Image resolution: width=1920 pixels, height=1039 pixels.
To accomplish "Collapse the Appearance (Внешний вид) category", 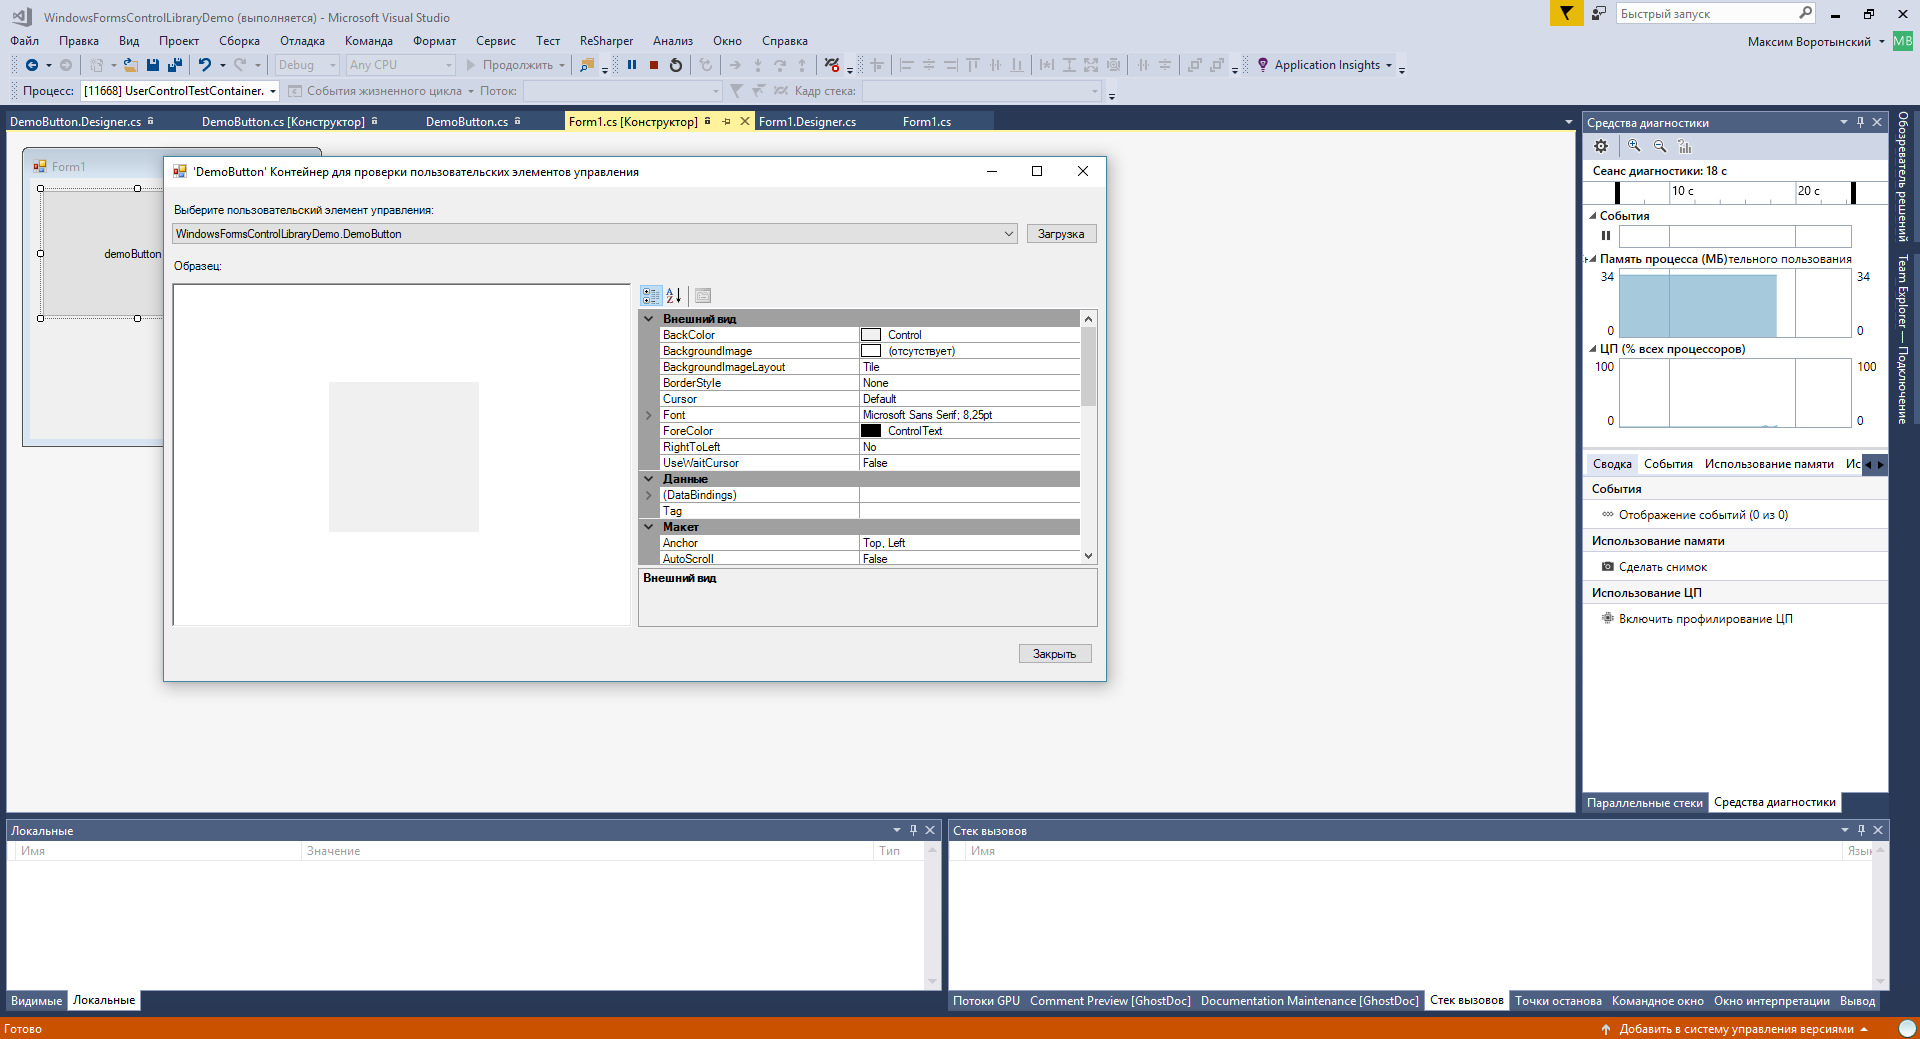I will point(648,319).
